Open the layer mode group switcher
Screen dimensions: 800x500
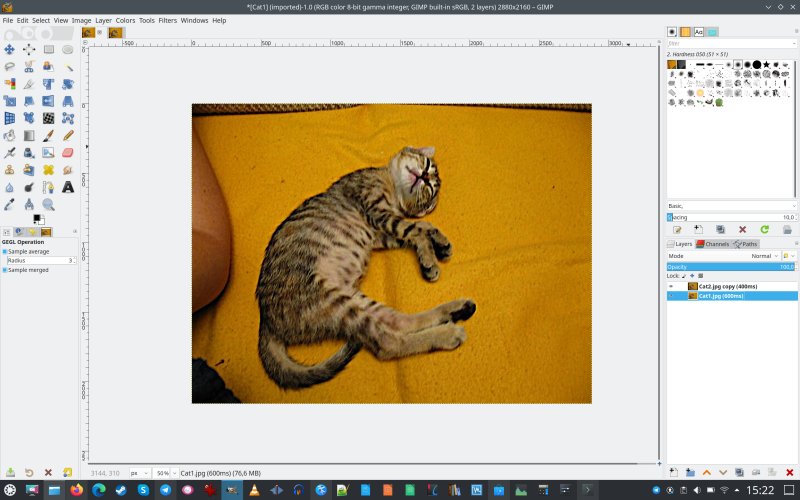click(789, 256)
